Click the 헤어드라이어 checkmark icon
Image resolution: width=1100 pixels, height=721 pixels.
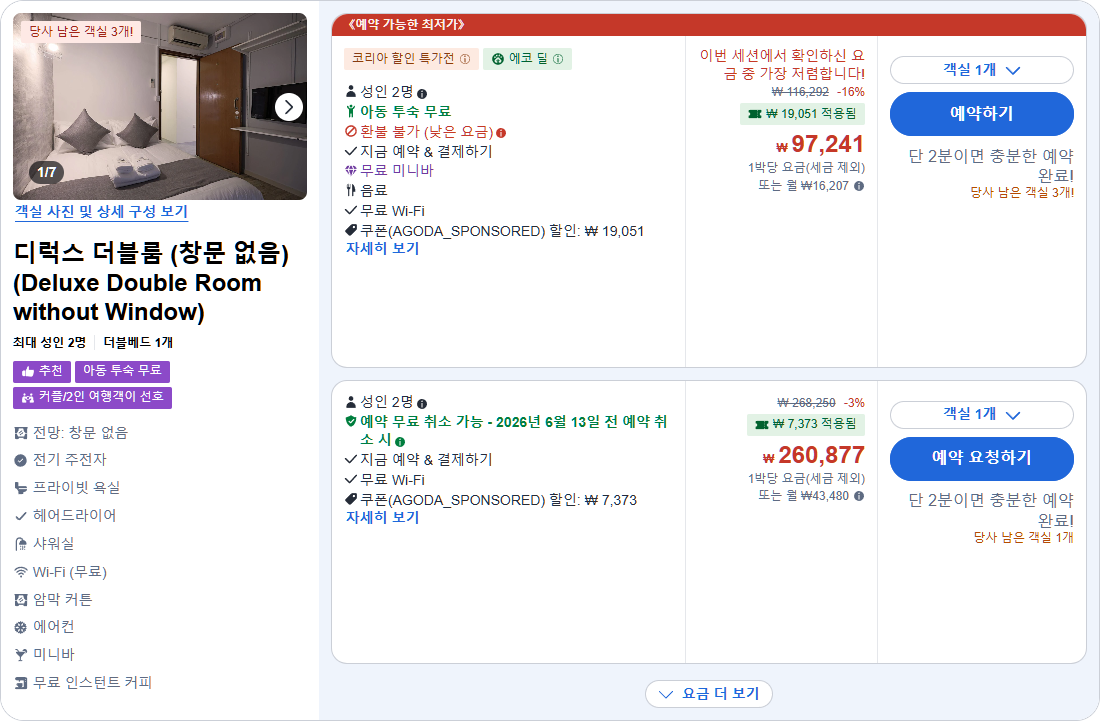[x=21, y=516]
